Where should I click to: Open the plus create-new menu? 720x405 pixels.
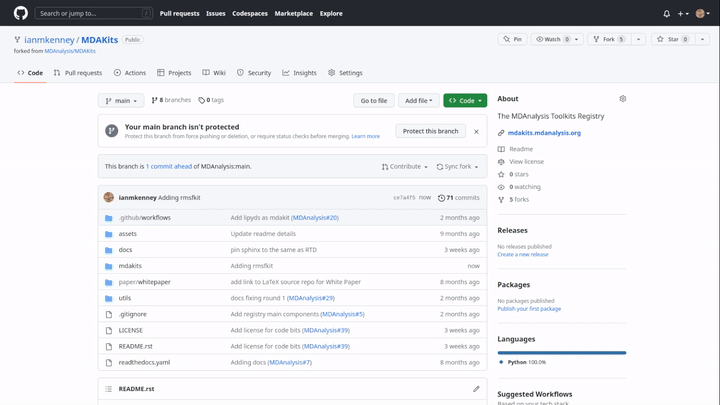pyautogui.click(x=683, y=14)
